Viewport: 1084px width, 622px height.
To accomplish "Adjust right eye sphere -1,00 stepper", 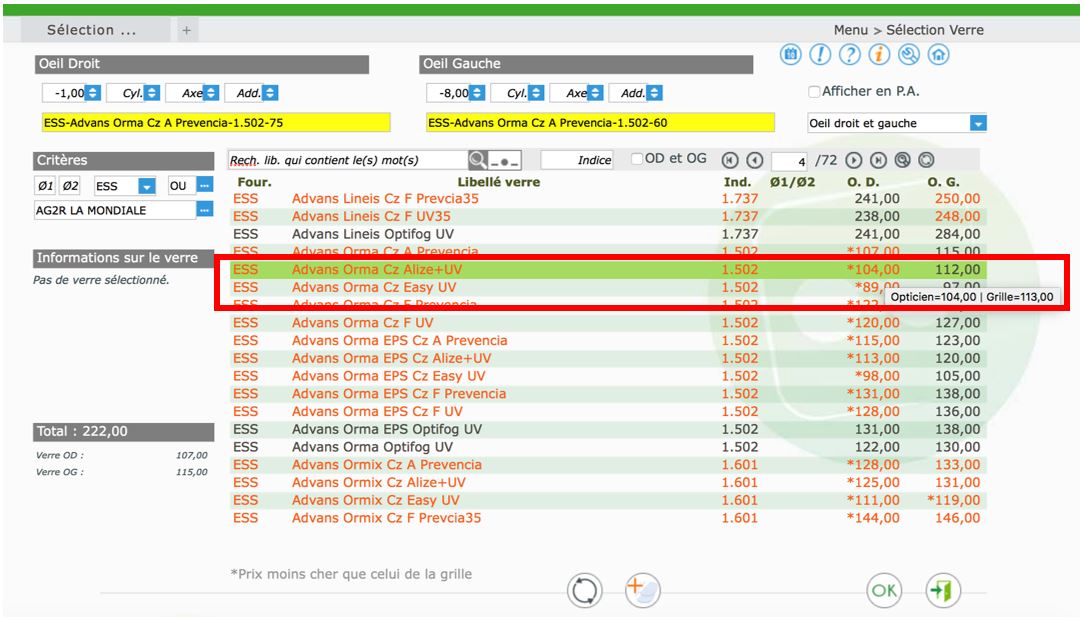I will point(93,93).
